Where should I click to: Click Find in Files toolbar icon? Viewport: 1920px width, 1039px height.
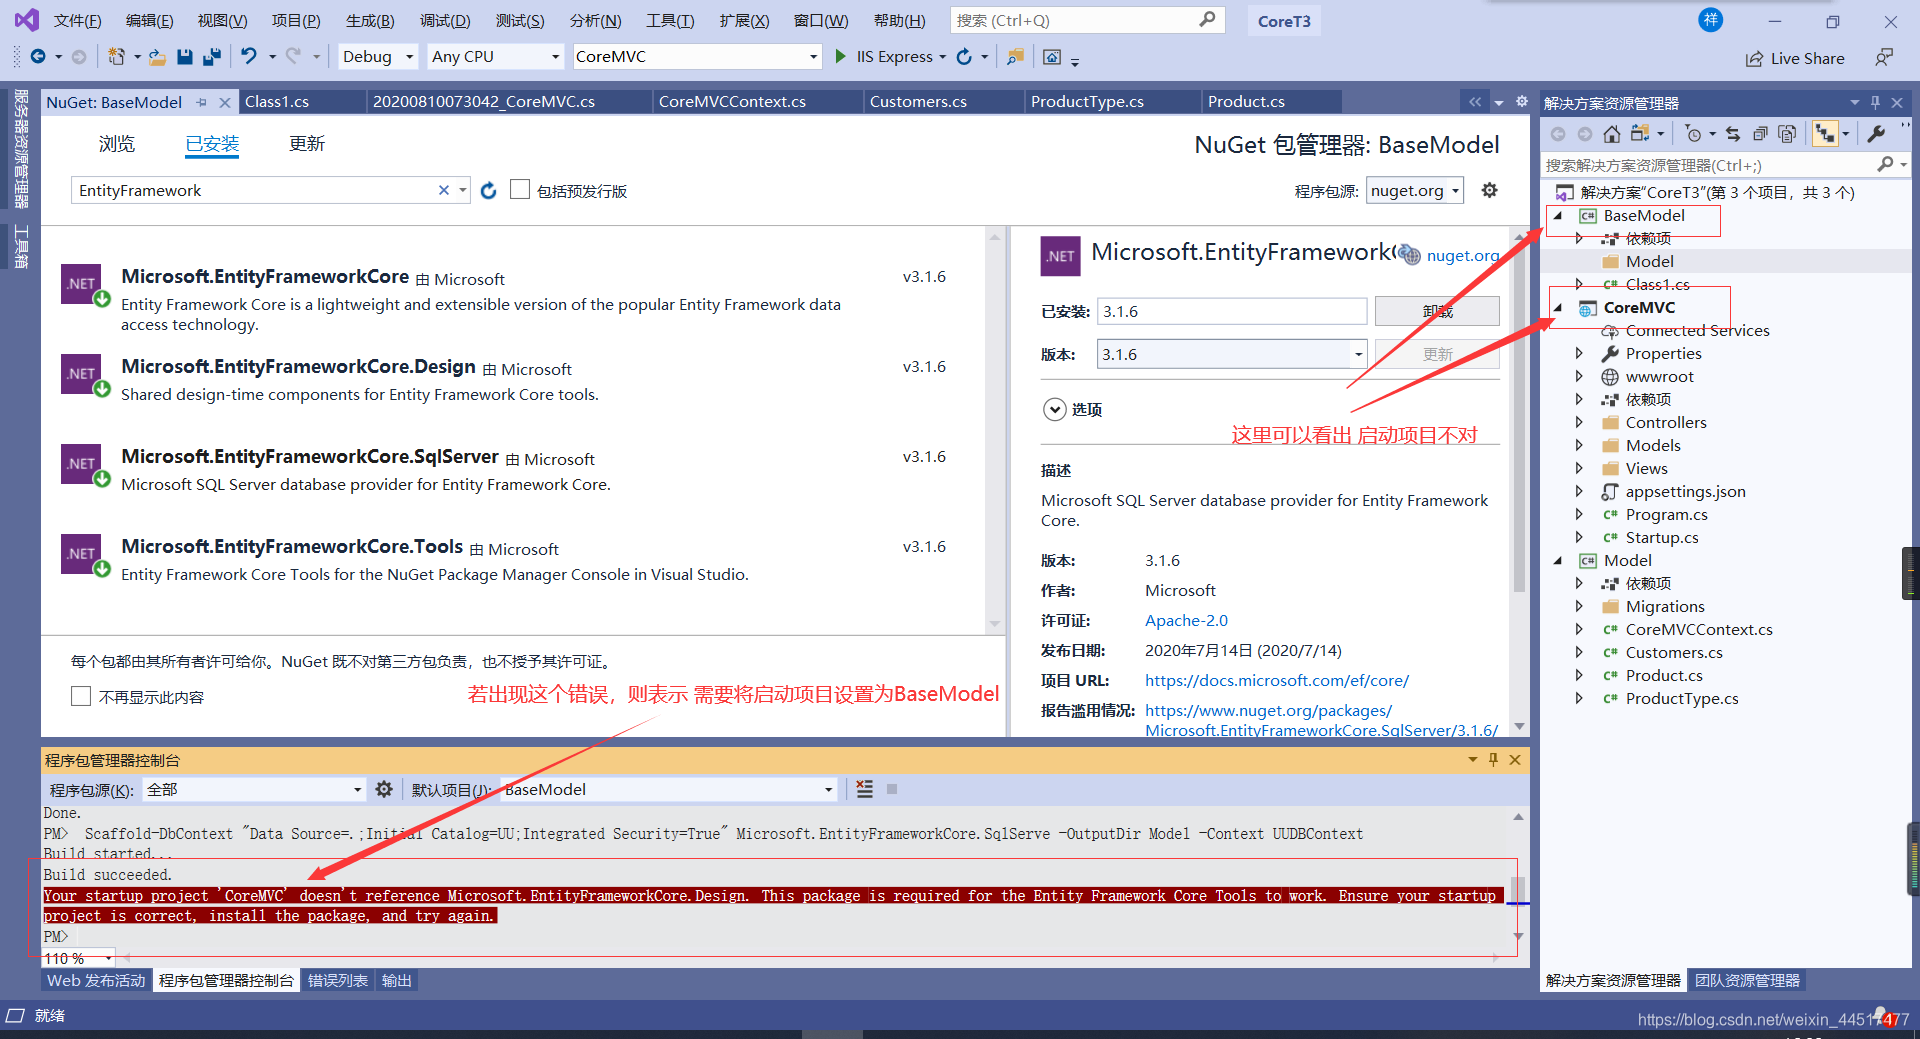tap(1015, 57)
